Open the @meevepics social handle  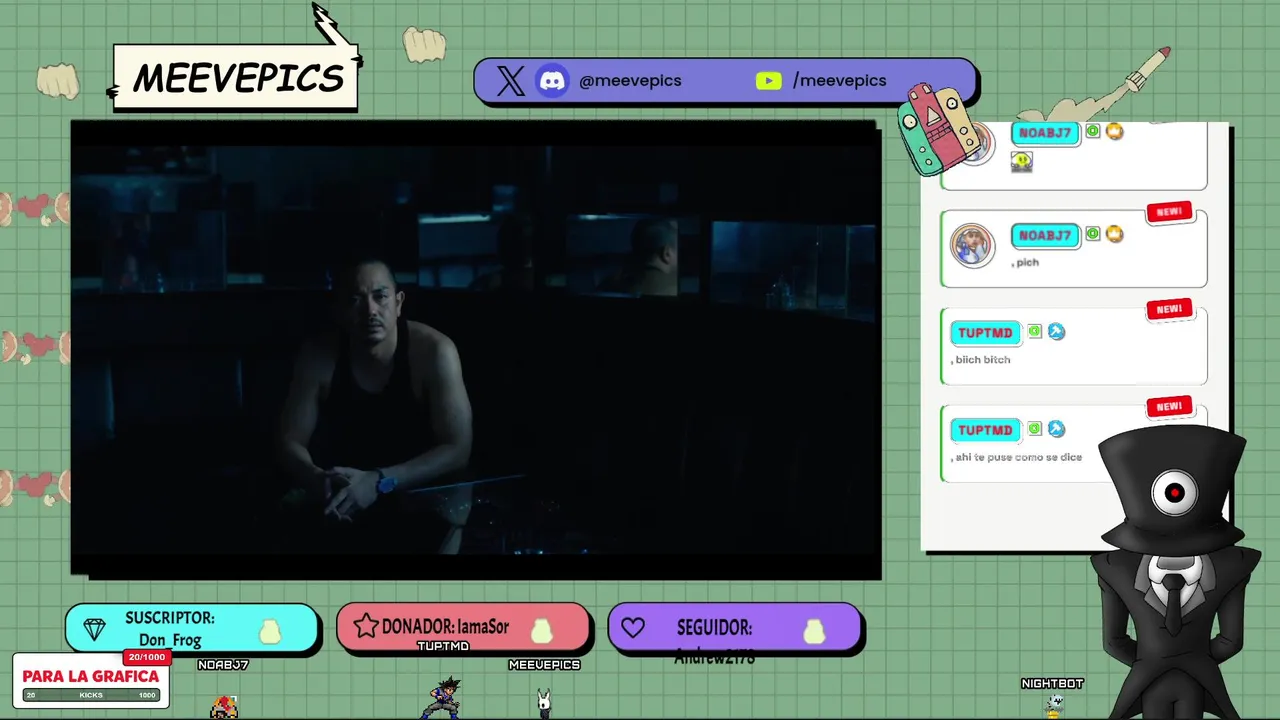pyautogui.click(x=630, y=81)
